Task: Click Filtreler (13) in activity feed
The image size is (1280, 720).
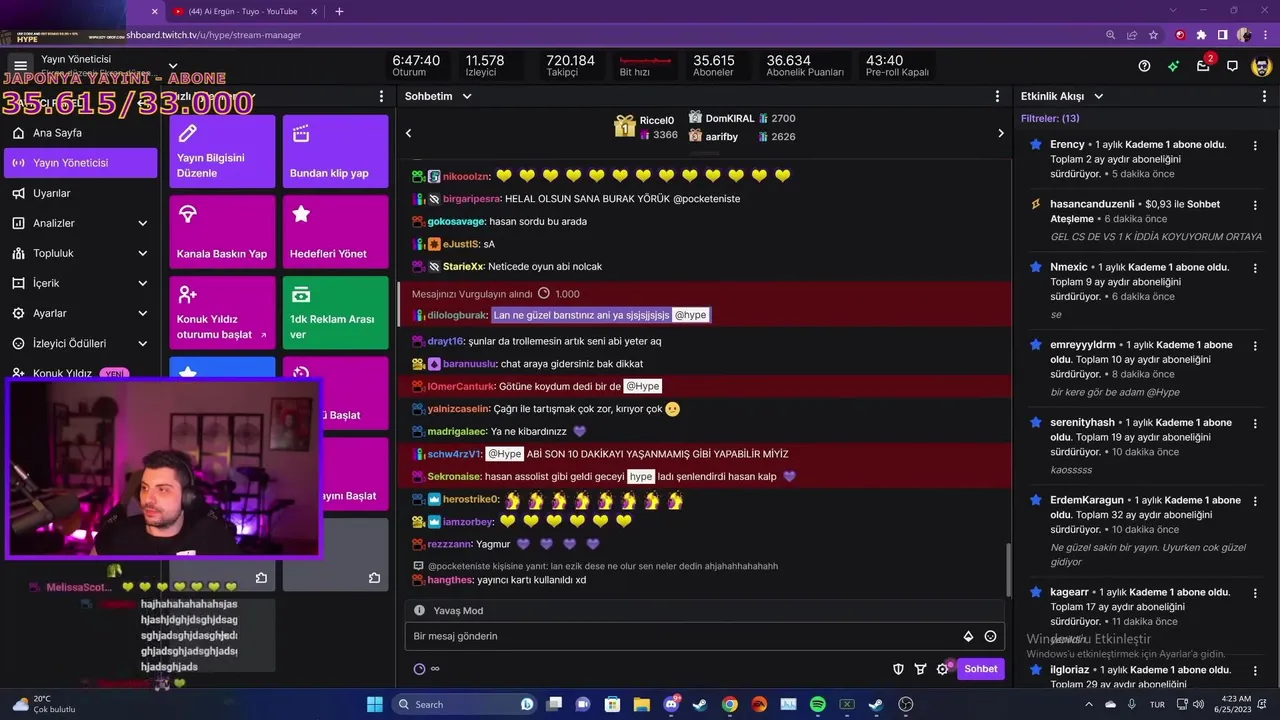Action: click(x=1050, y=118)
